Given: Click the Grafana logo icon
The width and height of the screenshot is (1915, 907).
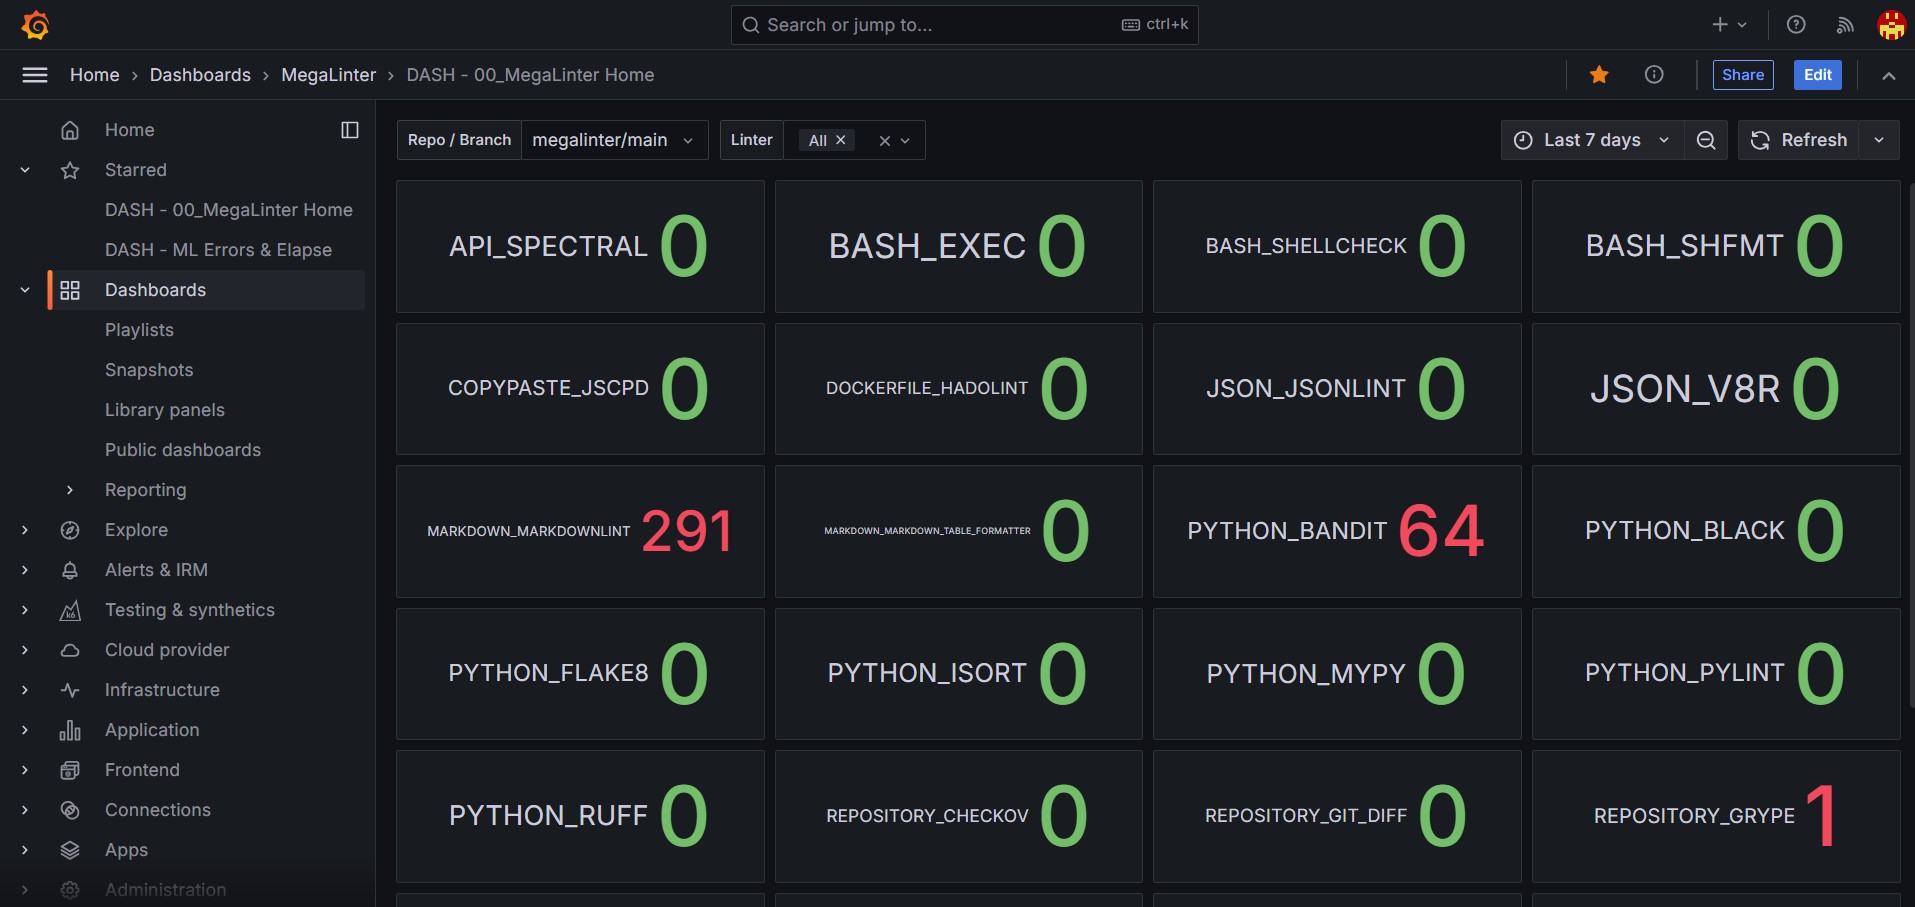Looking at the screenshot, I should click(x=36, y=25).
